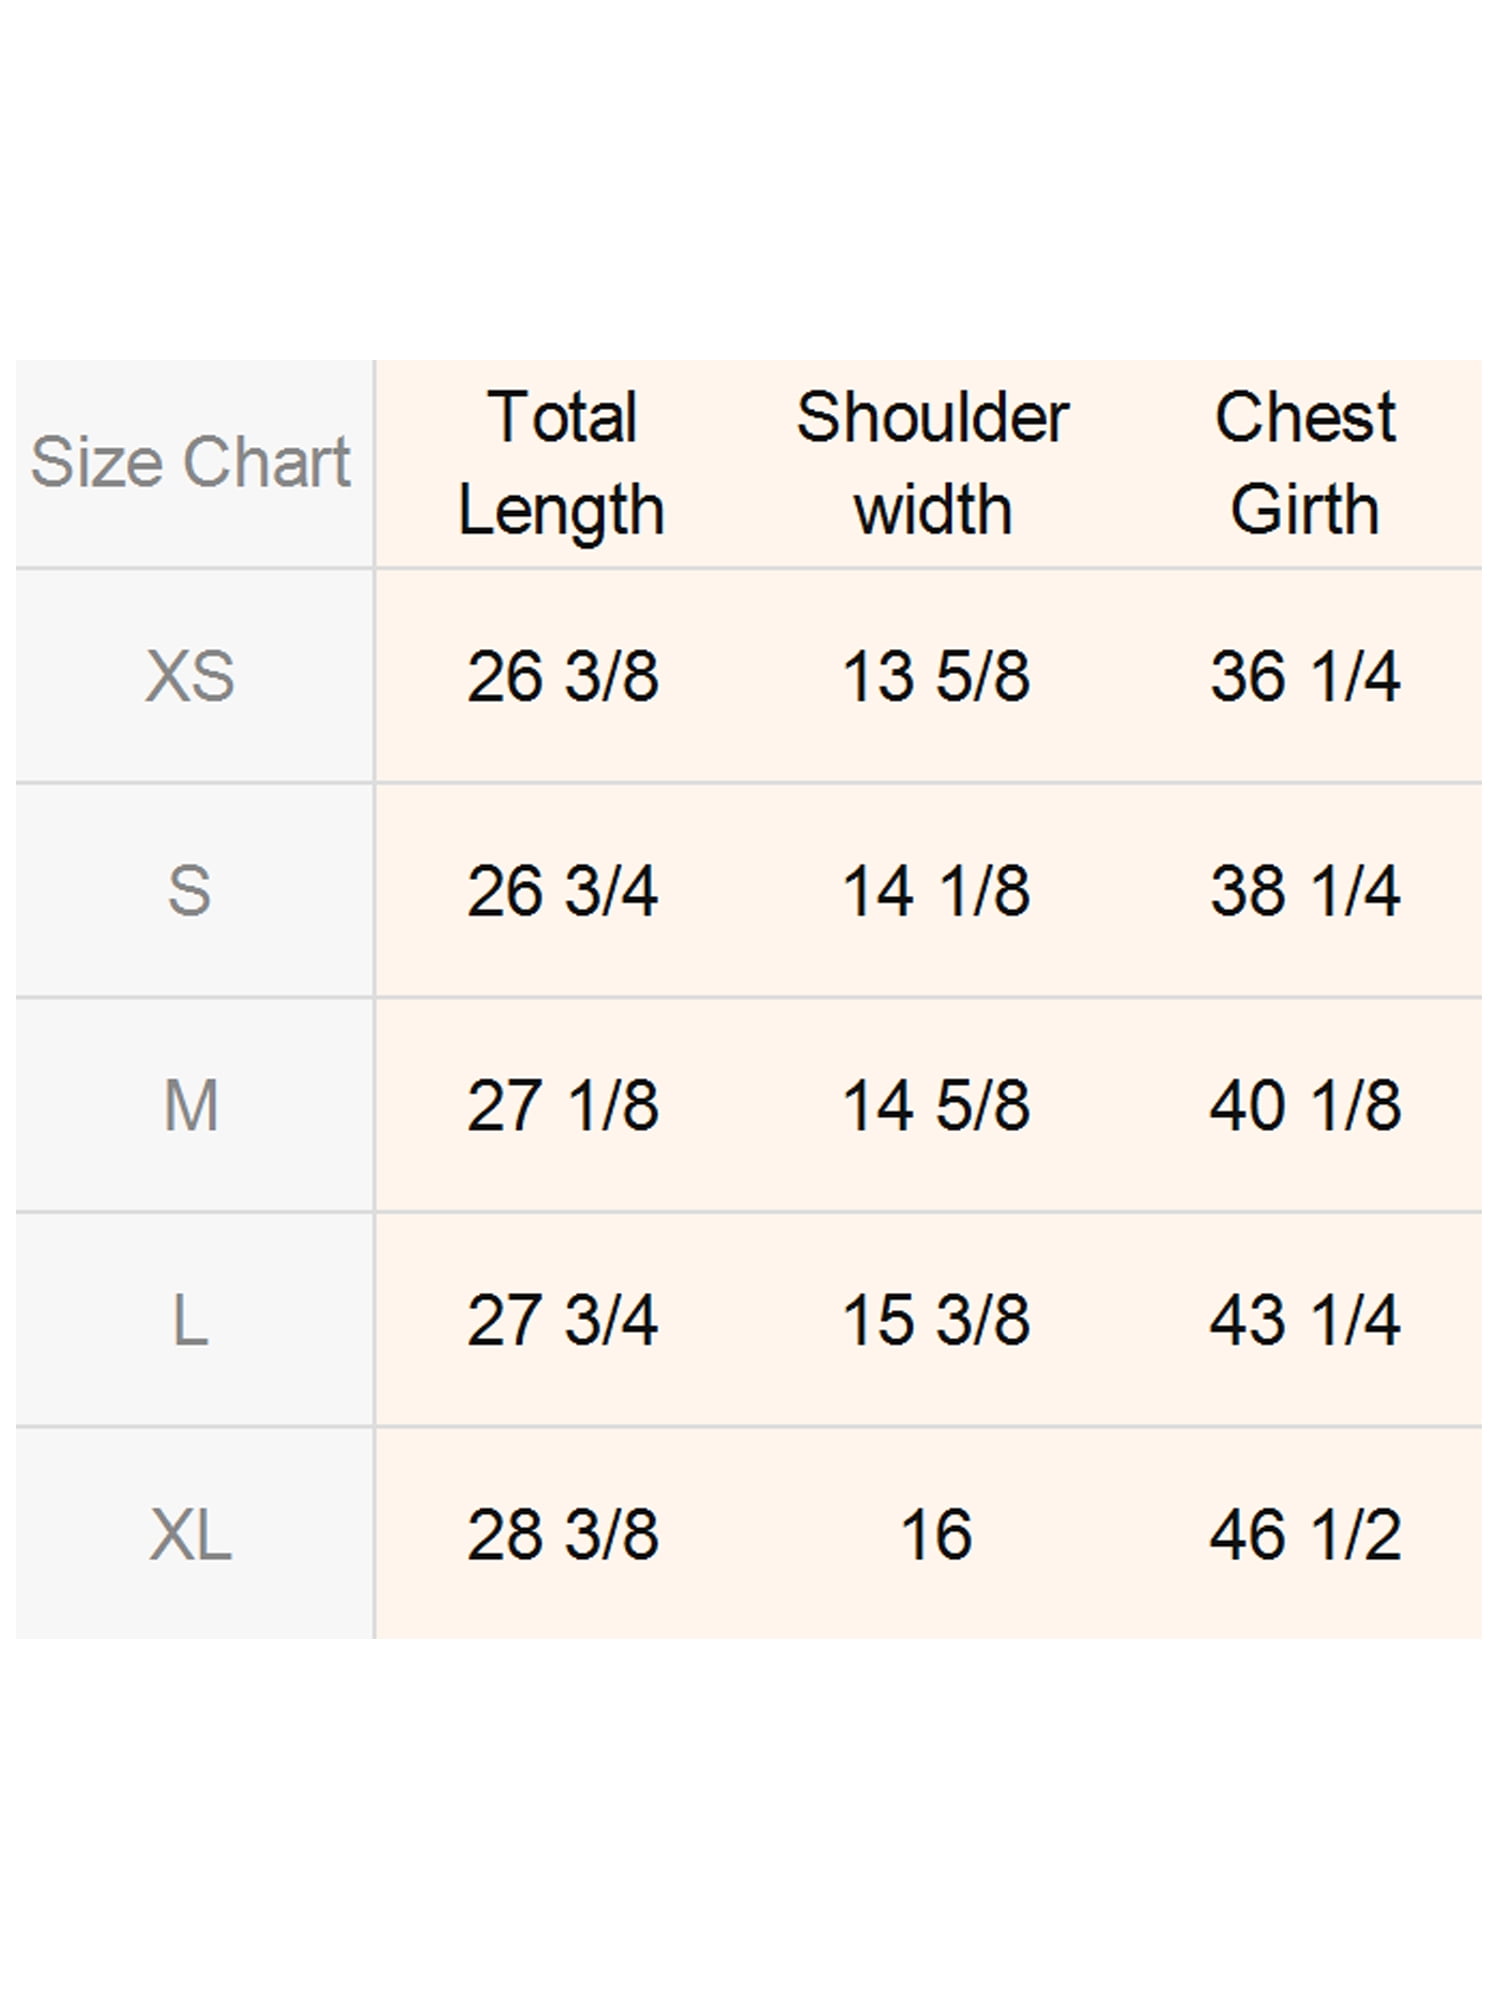
Task: Select the XL shoulder width value 16
Action: tap(936, 1535)
